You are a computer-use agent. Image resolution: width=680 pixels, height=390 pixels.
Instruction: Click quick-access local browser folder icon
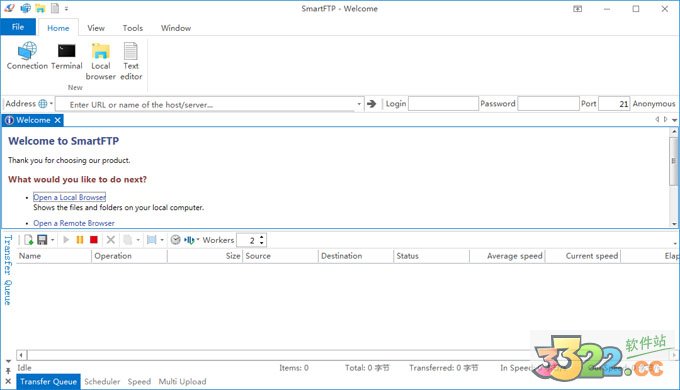pyautogui.click(x=40, y=8)
